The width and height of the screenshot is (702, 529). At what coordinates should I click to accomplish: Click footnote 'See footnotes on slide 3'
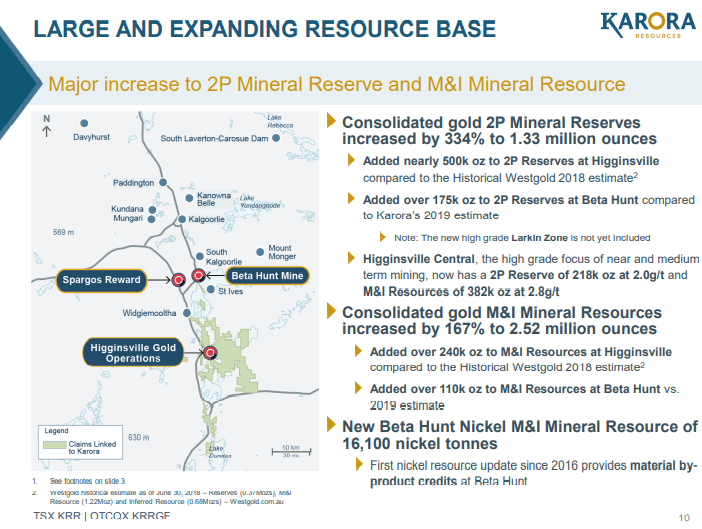coord(87,481)
